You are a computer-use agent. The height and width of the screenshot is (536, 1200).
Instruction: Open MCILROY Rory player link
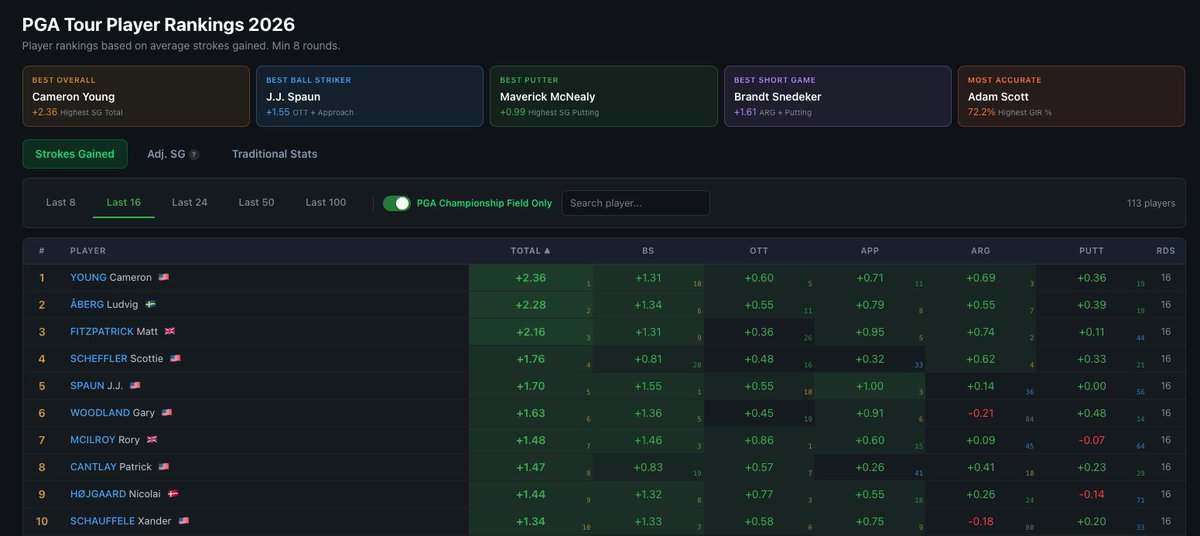tap(105, 439)
